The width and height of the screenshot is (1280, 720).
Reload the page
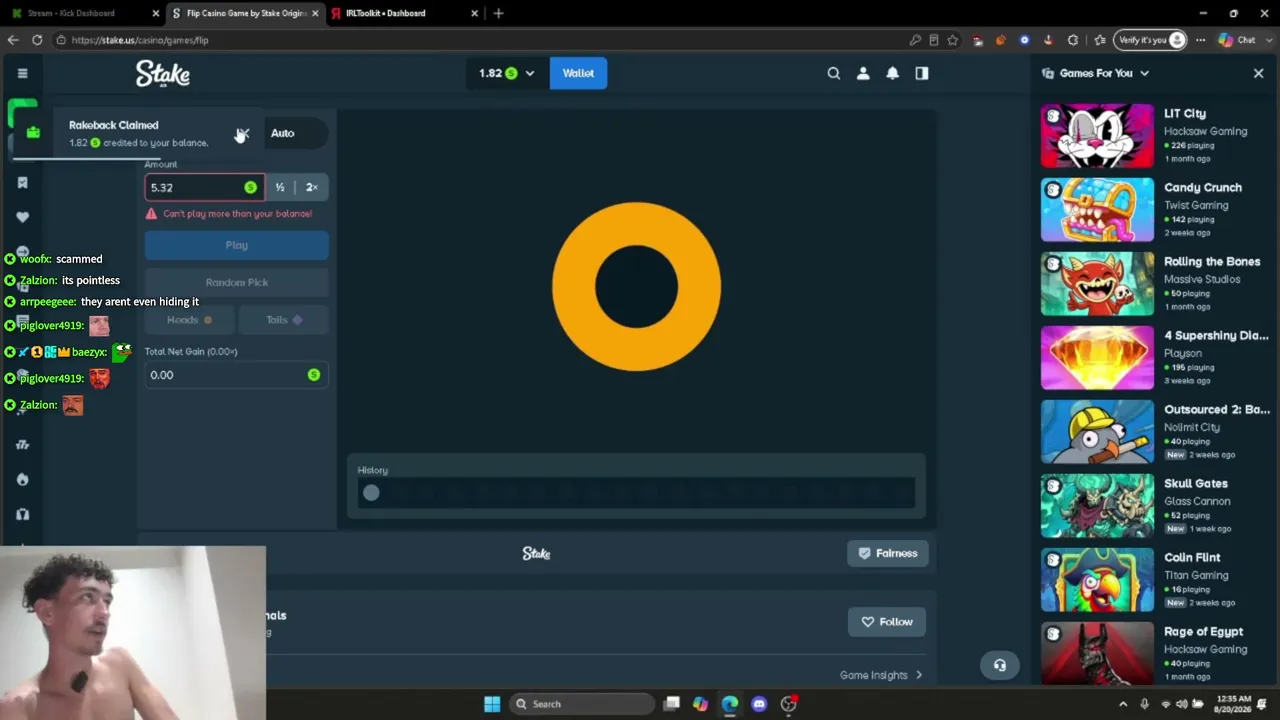point(37,40)
